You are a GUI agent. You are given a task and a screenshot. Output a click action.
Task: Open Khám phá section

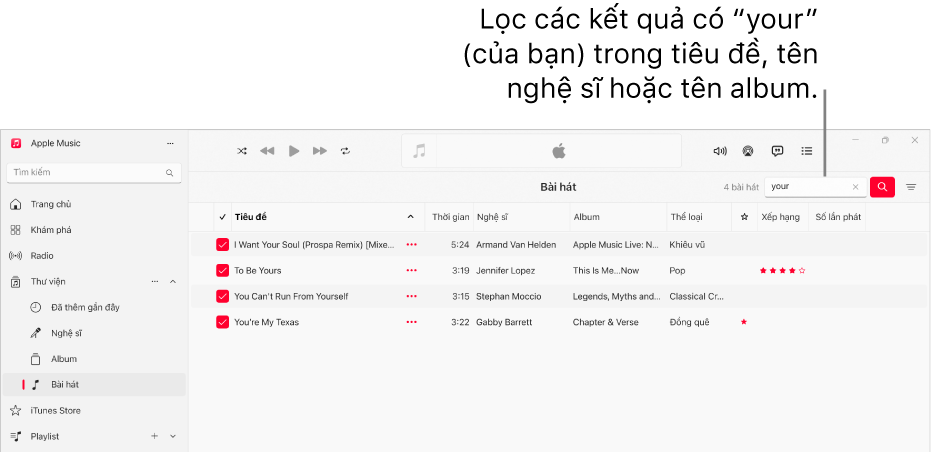coord(51,230)
